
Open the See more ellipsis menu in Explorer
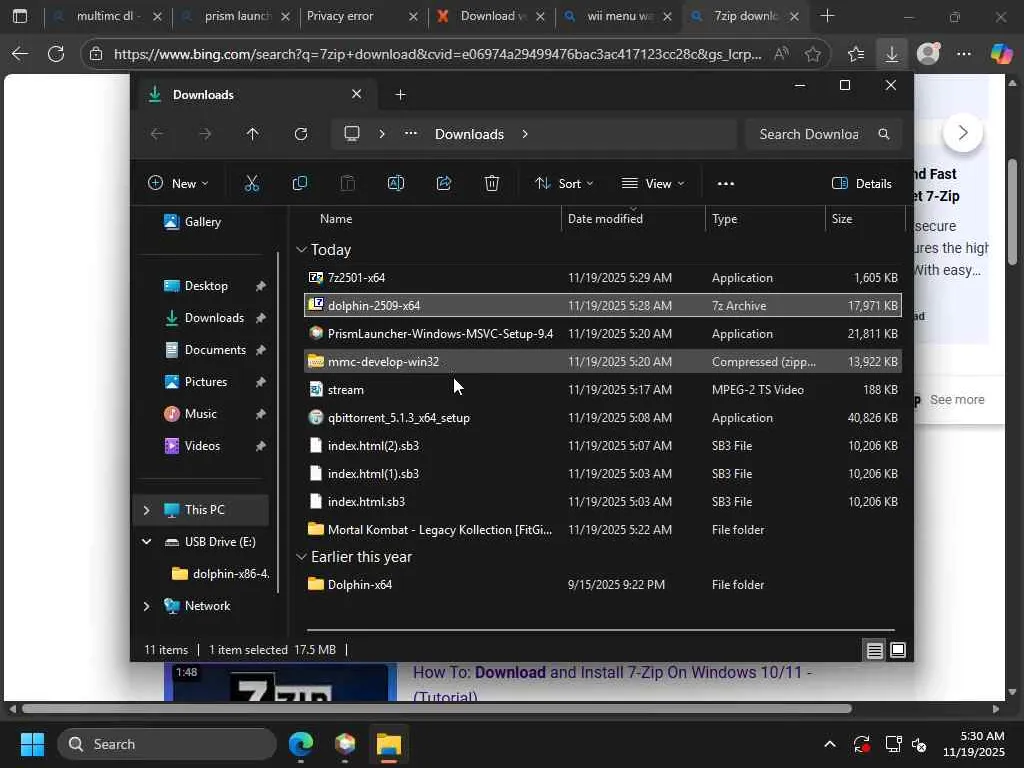(x=726, y=184)
